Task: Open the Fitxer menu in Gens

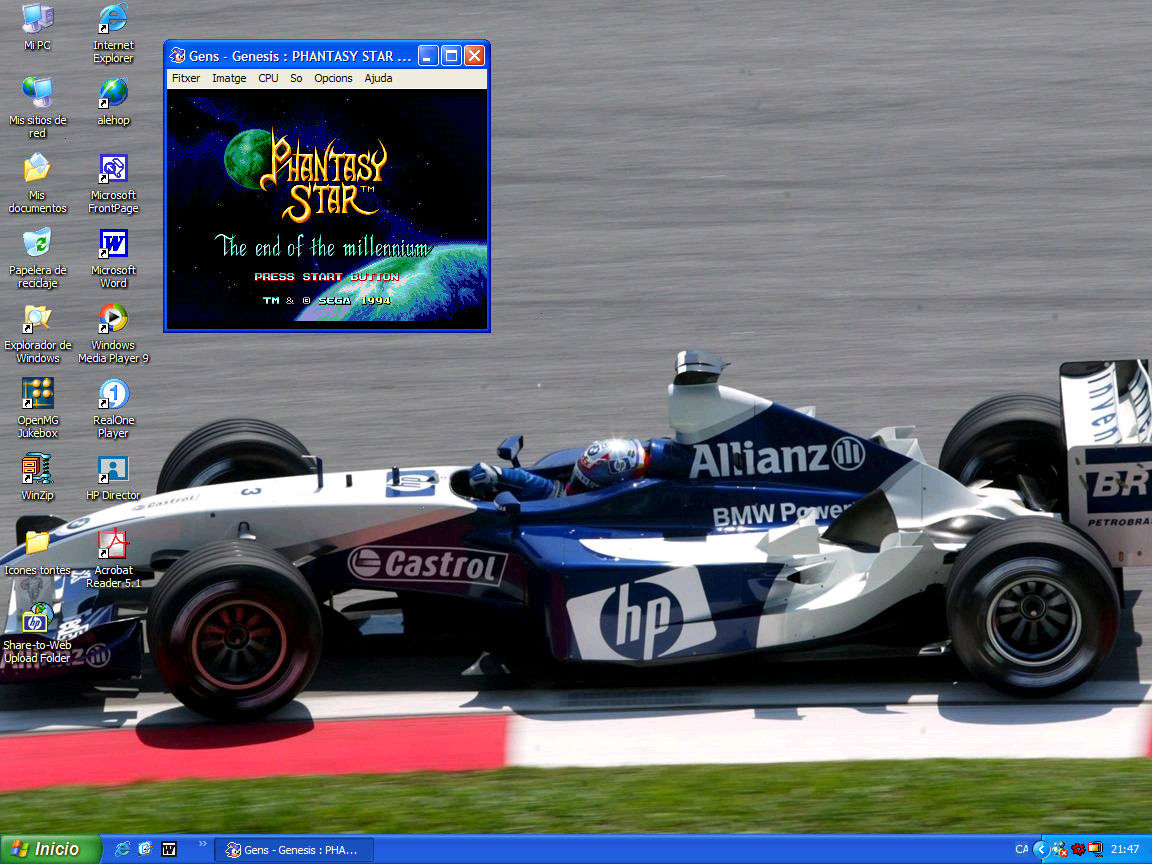Action: 186,78
